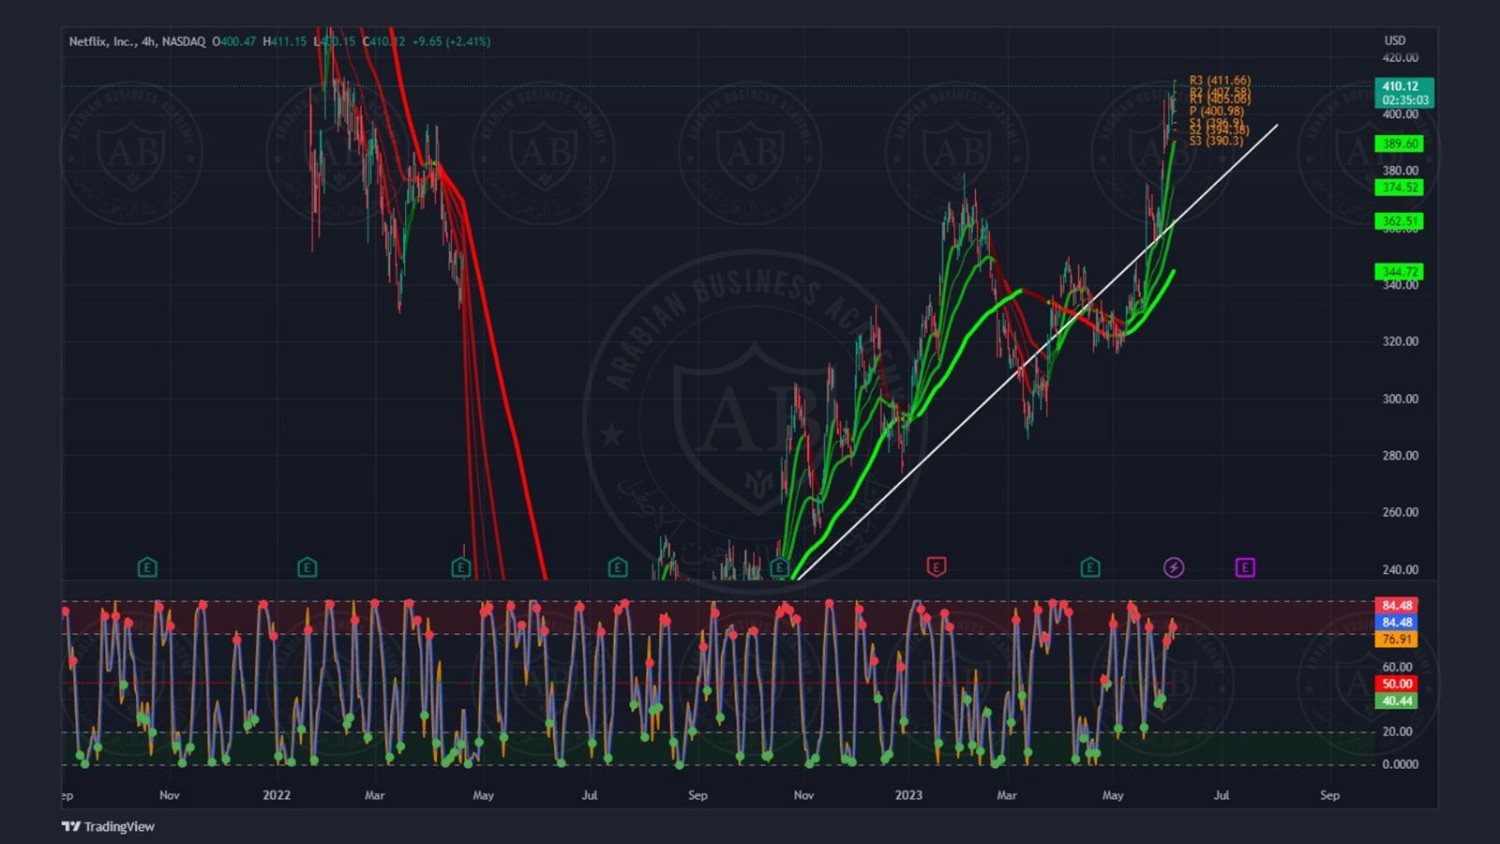Click the 2023 label on time axis
This screenshot has width=1500, height=844.
[x=908, y=795]
